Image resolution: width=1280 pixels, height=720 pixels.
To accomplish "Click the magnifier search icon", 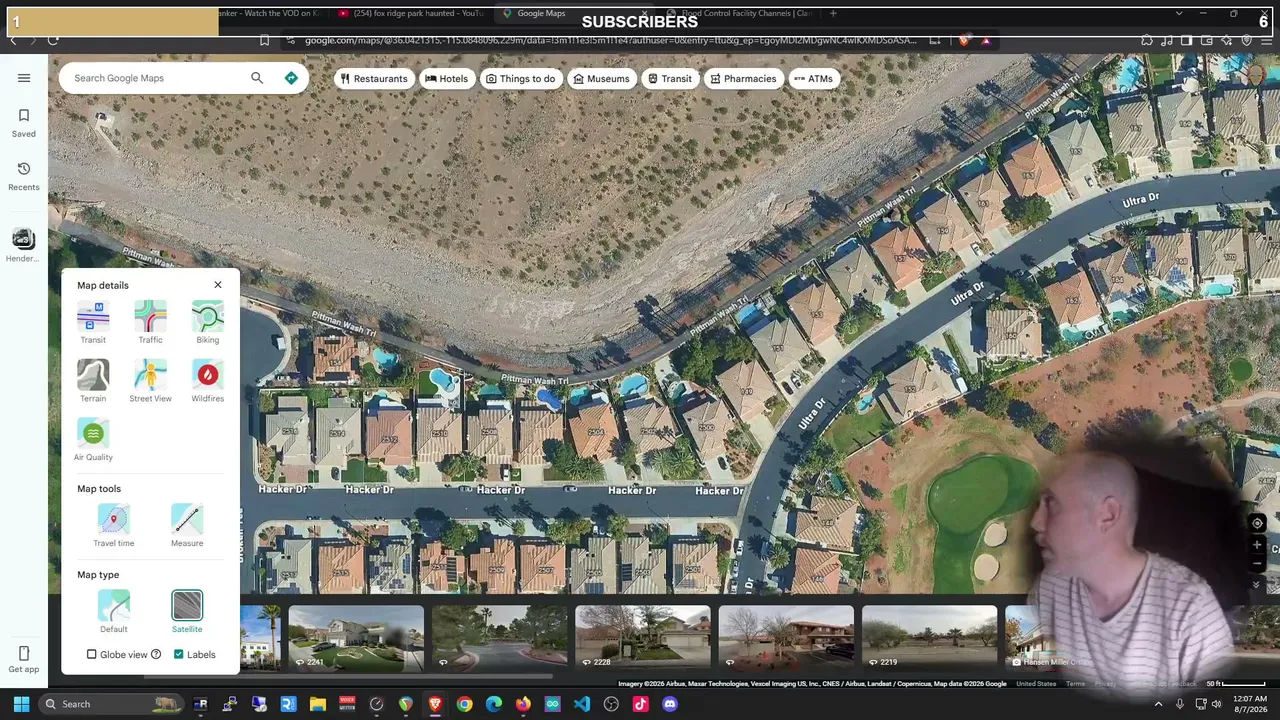I will (x=257, y=78).
